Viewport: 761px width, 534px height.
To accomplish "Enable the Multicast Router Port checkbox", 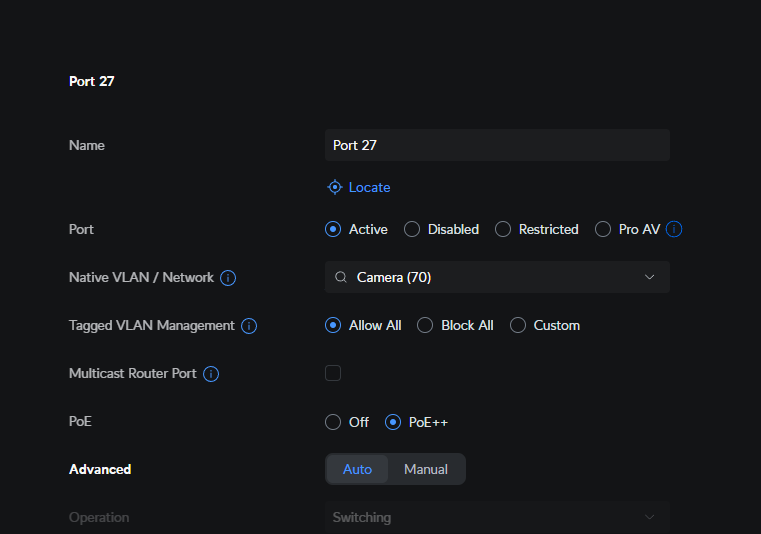I will pos(333,373).
